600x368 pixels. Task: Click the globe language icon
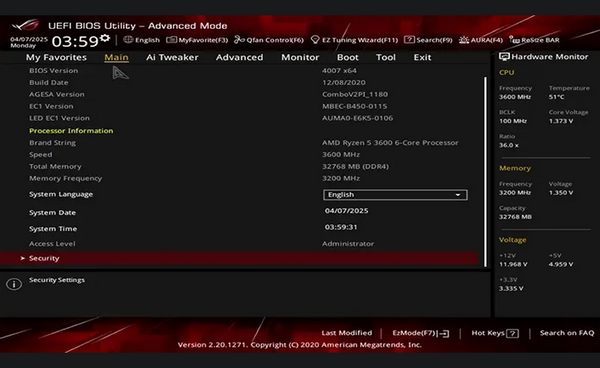click(128, 40)
